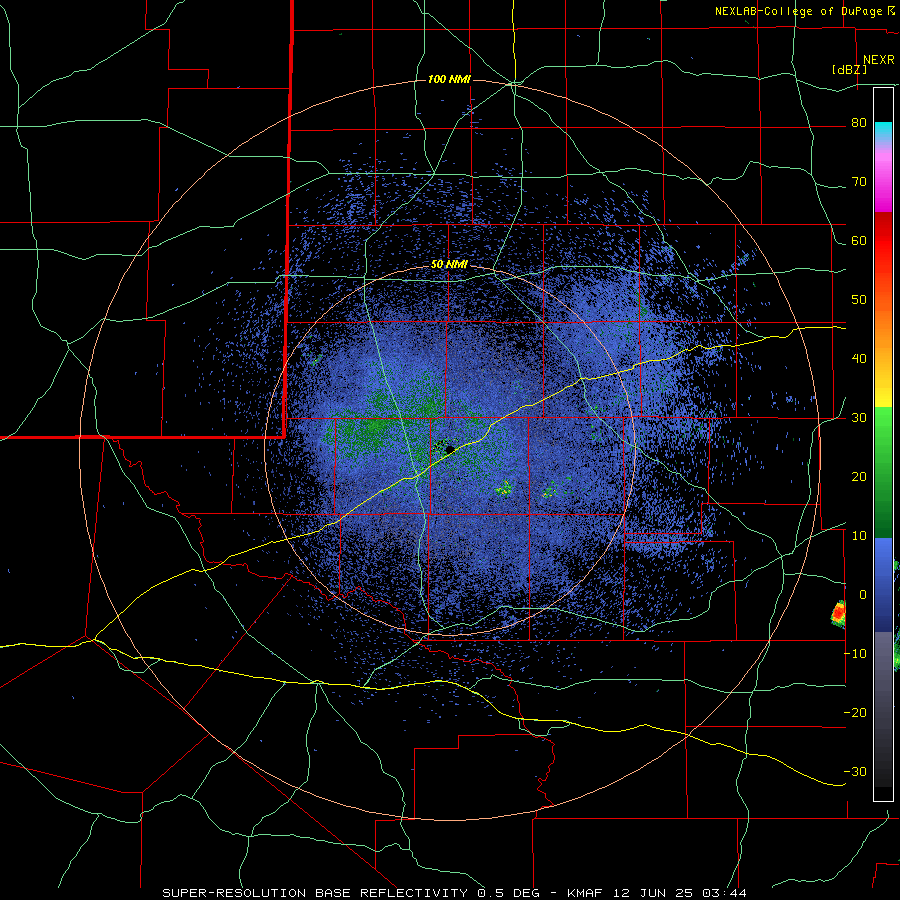Click the bright green section of the color bar

(x=883, y=436)
